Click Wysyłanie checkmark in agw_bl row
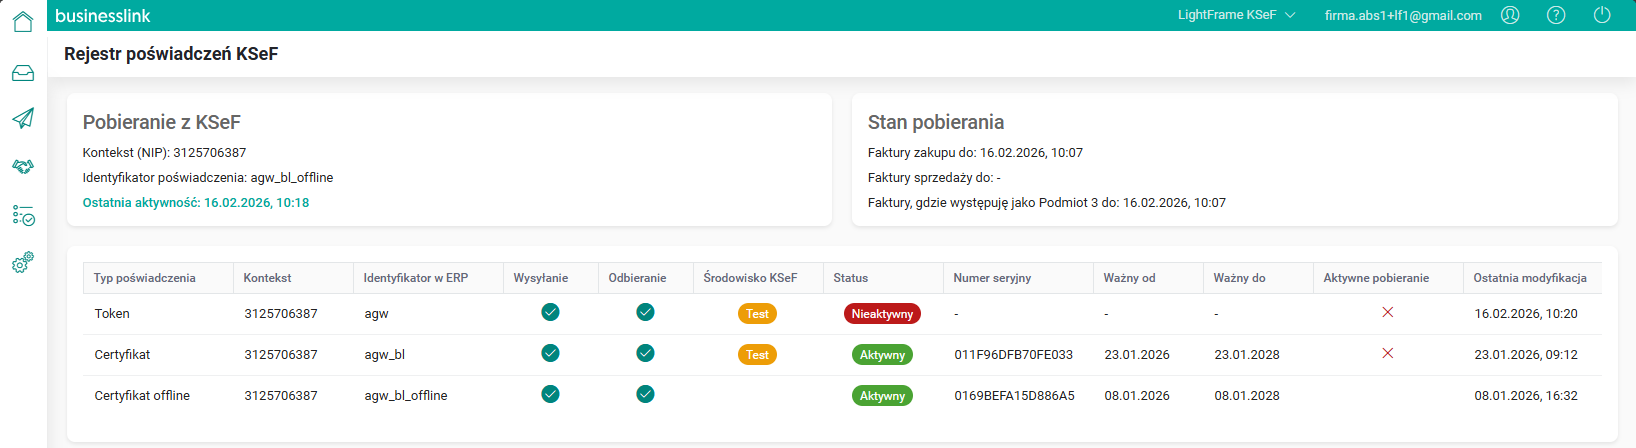Screen dimensions: 1636x448 [x=550, y=353]
